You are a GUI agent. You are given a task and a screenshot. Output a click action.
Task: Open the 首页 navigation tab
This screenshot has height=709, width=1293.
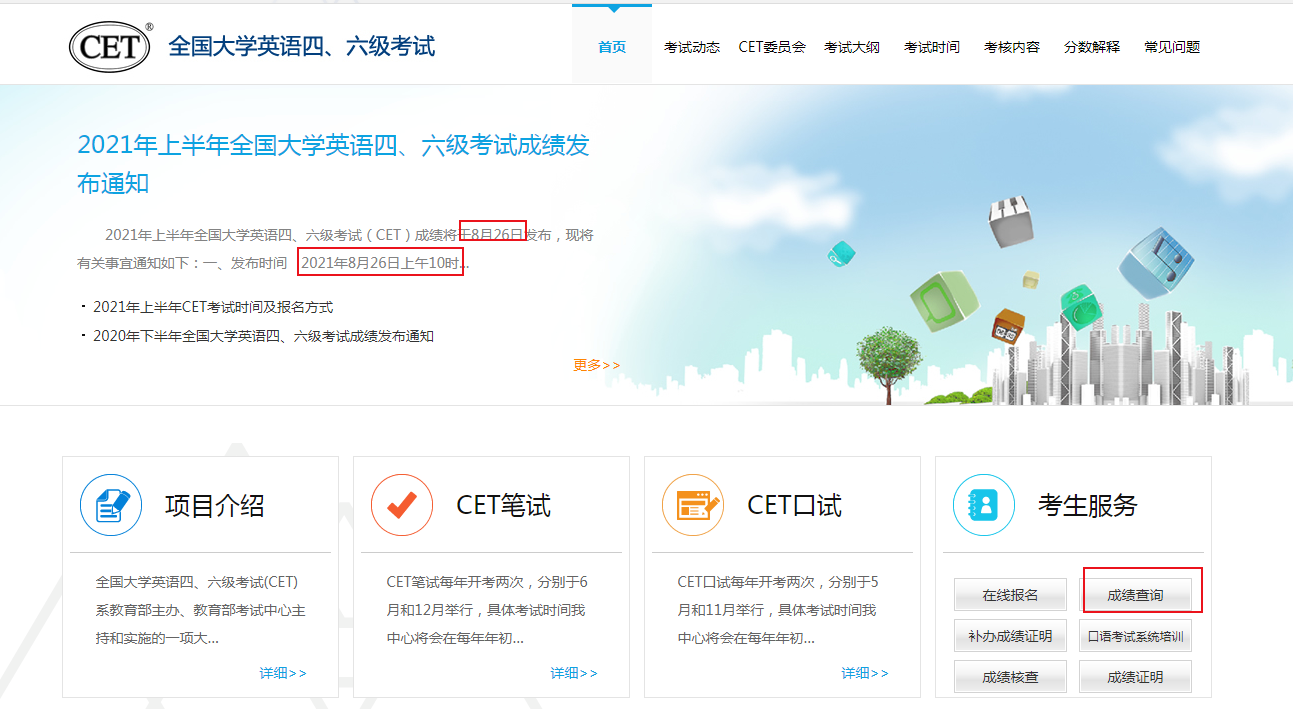(612, 47)
